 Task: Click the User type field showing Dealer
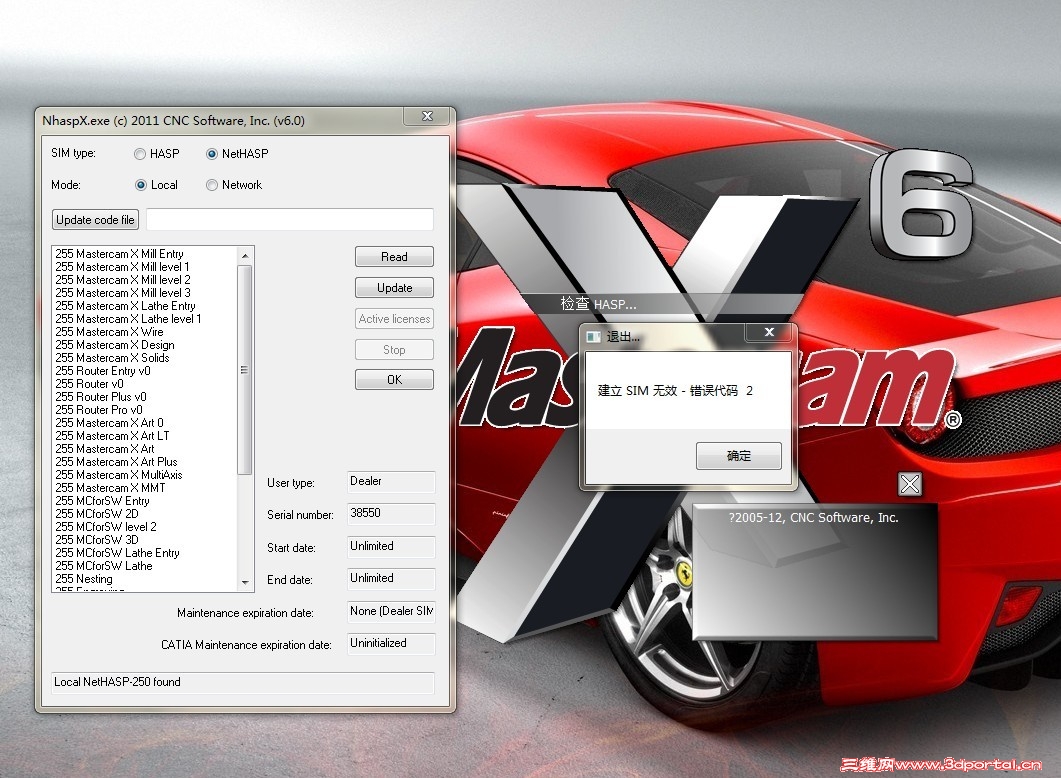click(x=391, y=482)
